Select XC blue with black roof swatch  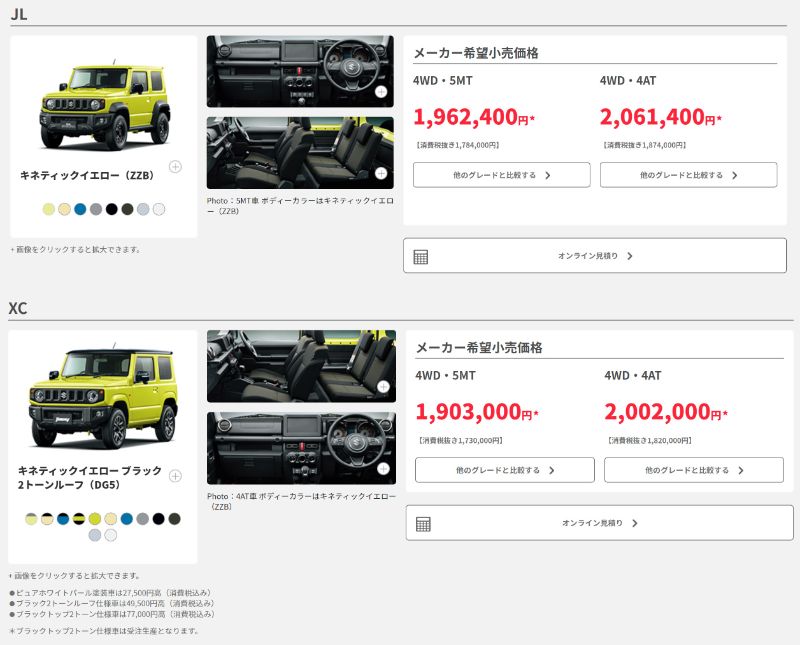(63, 519)
